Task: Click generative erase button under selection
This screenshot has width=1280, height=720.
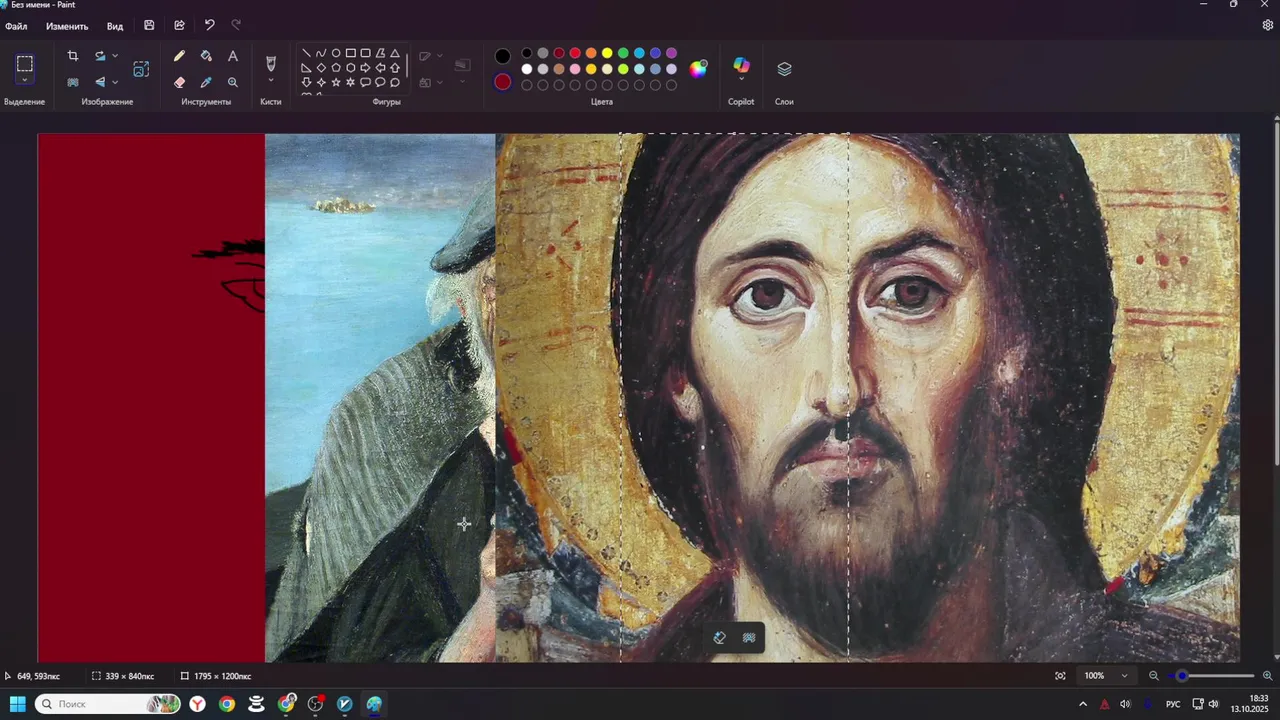Action: click(x=719, y=638)
